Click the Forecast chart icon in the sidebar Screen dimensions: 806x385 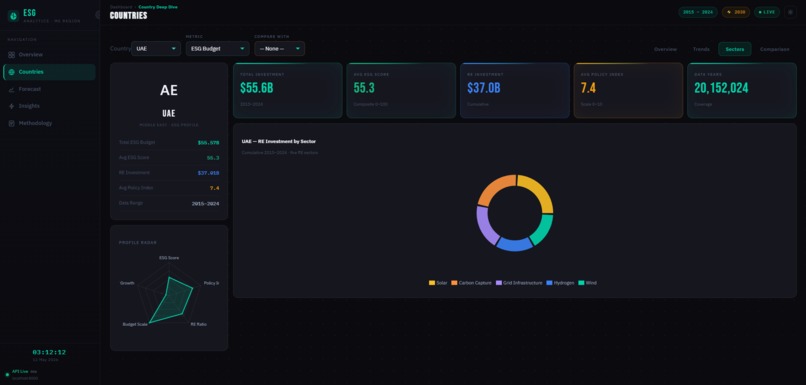(x=11, y=89)
